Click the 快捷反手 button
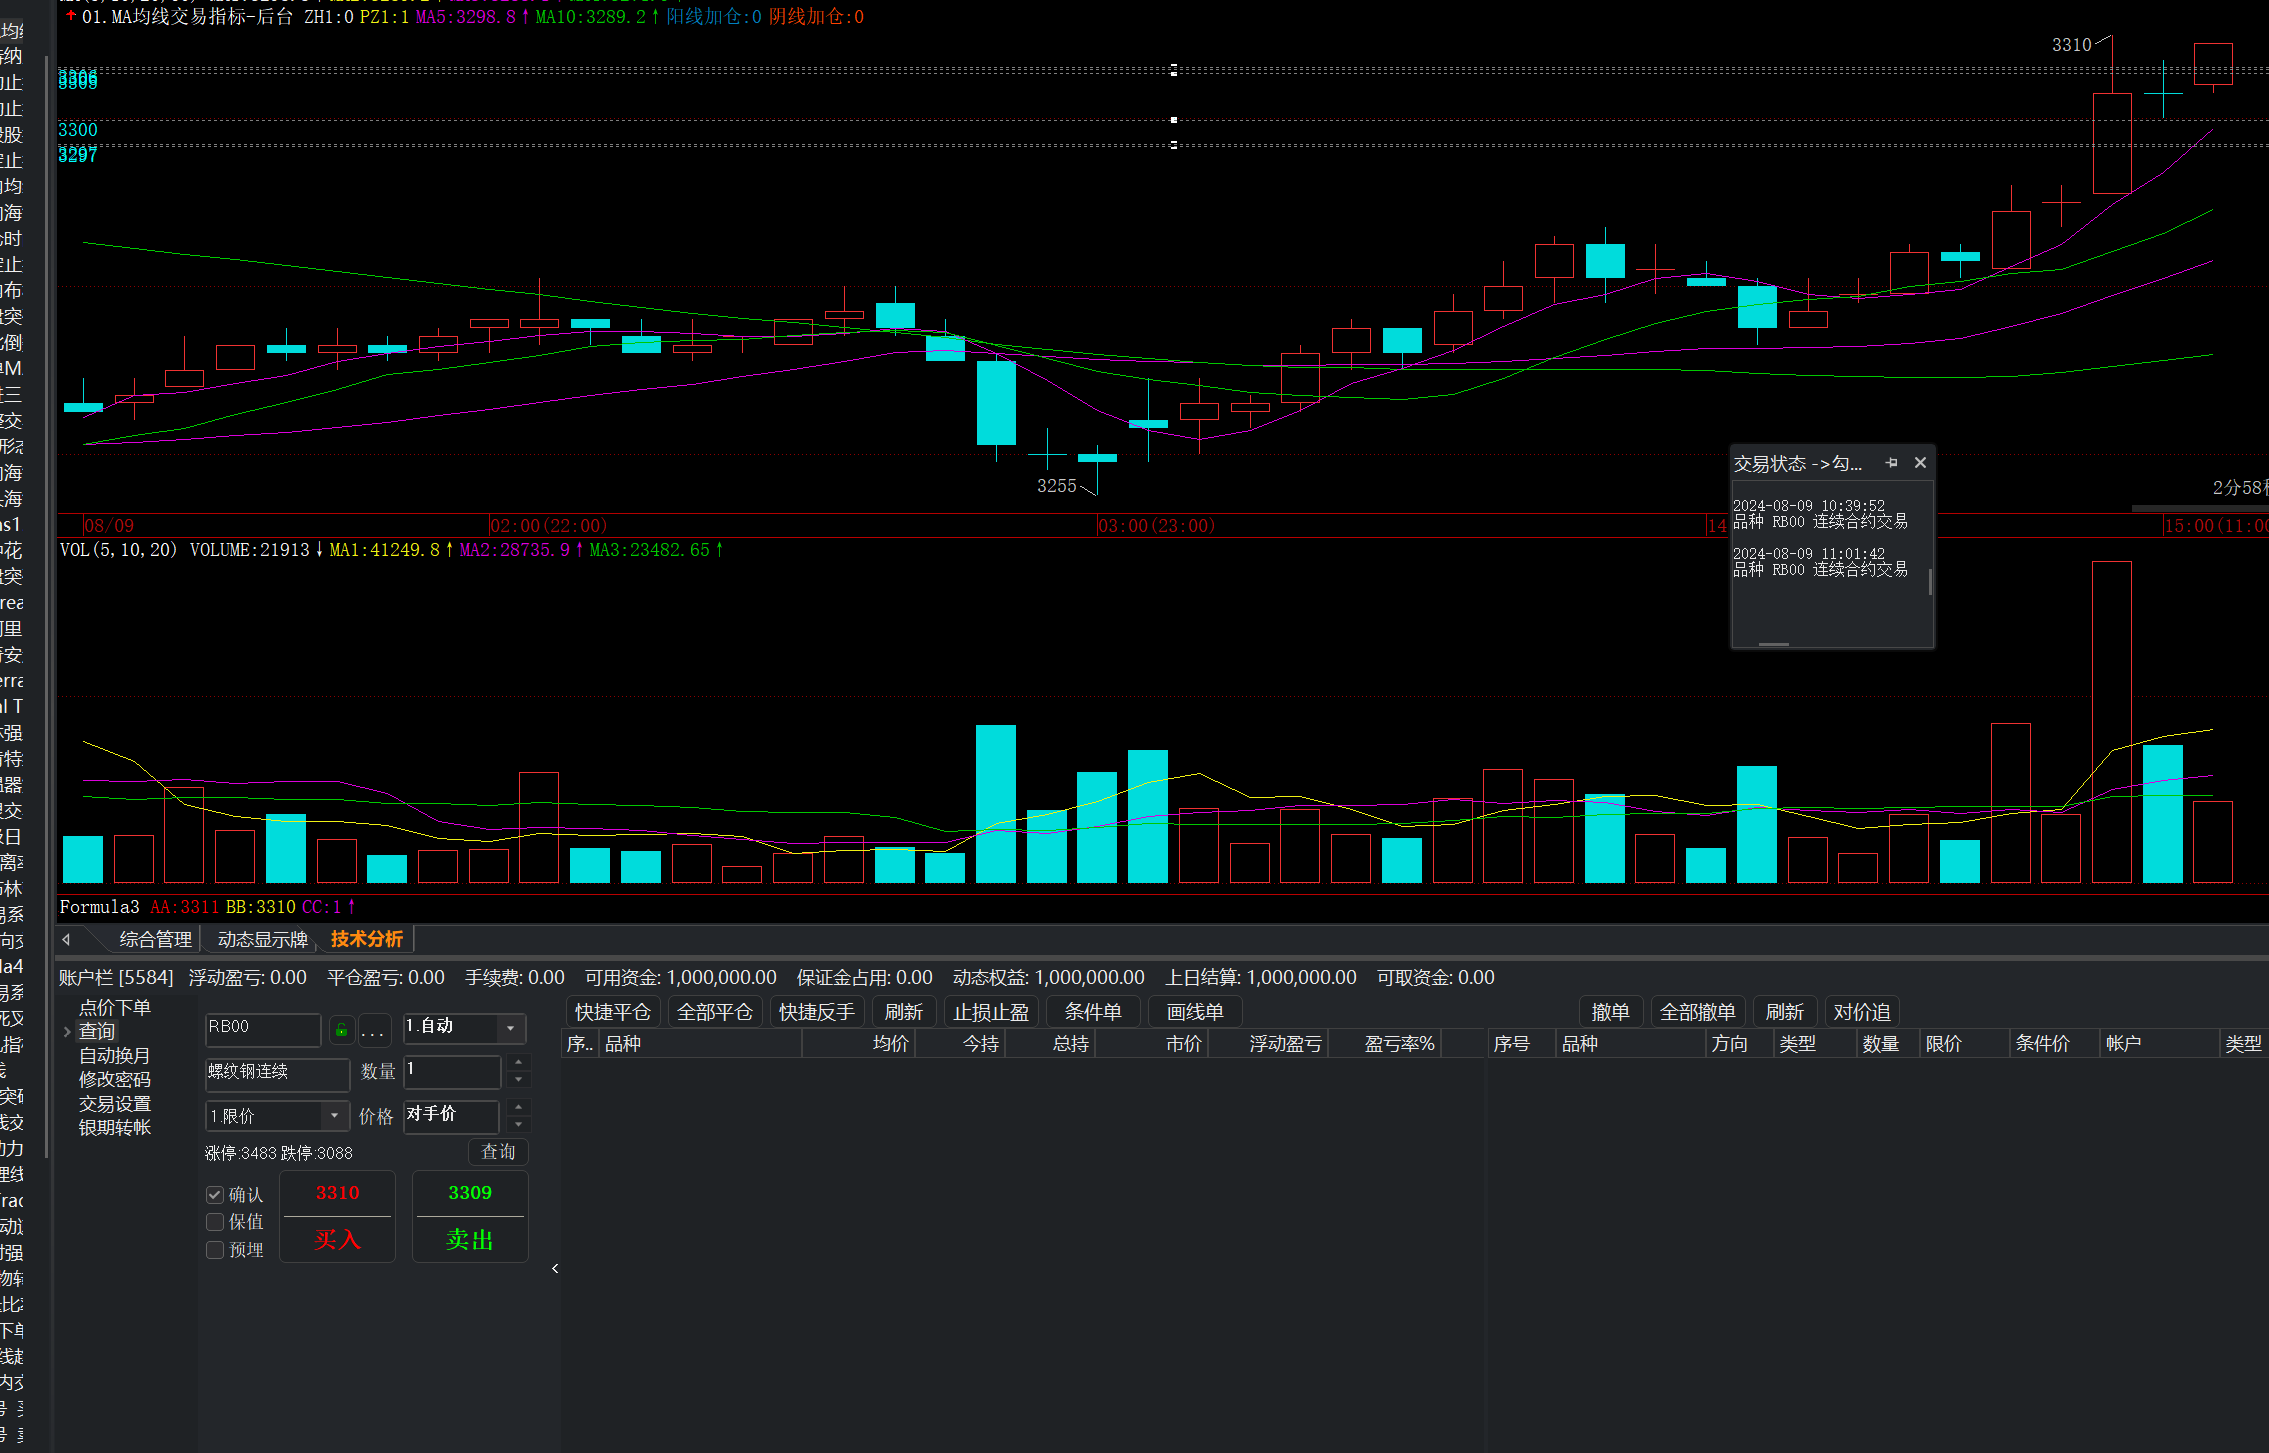The height and width of the screenshot is (1453, 2269). (x=817, y=1012)
